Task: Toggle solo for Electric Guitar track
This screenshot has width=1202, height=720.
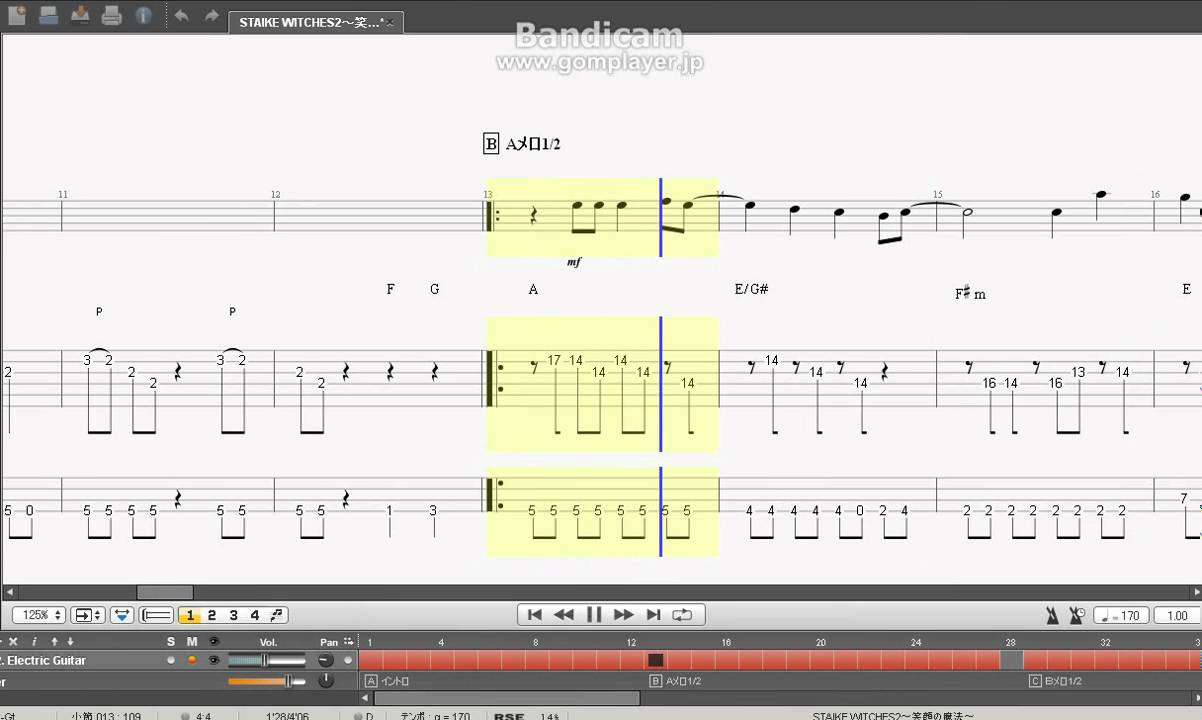Action: [x=171, y=660]
